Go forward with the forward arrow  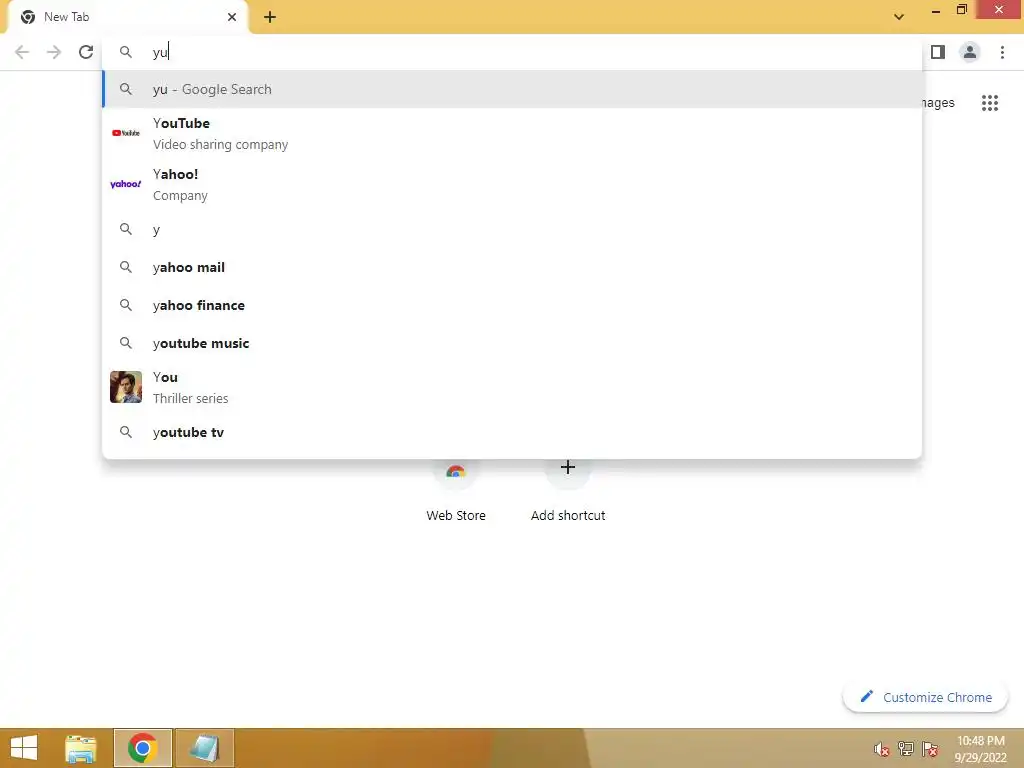pyautogui.click(x=54, y=52)
